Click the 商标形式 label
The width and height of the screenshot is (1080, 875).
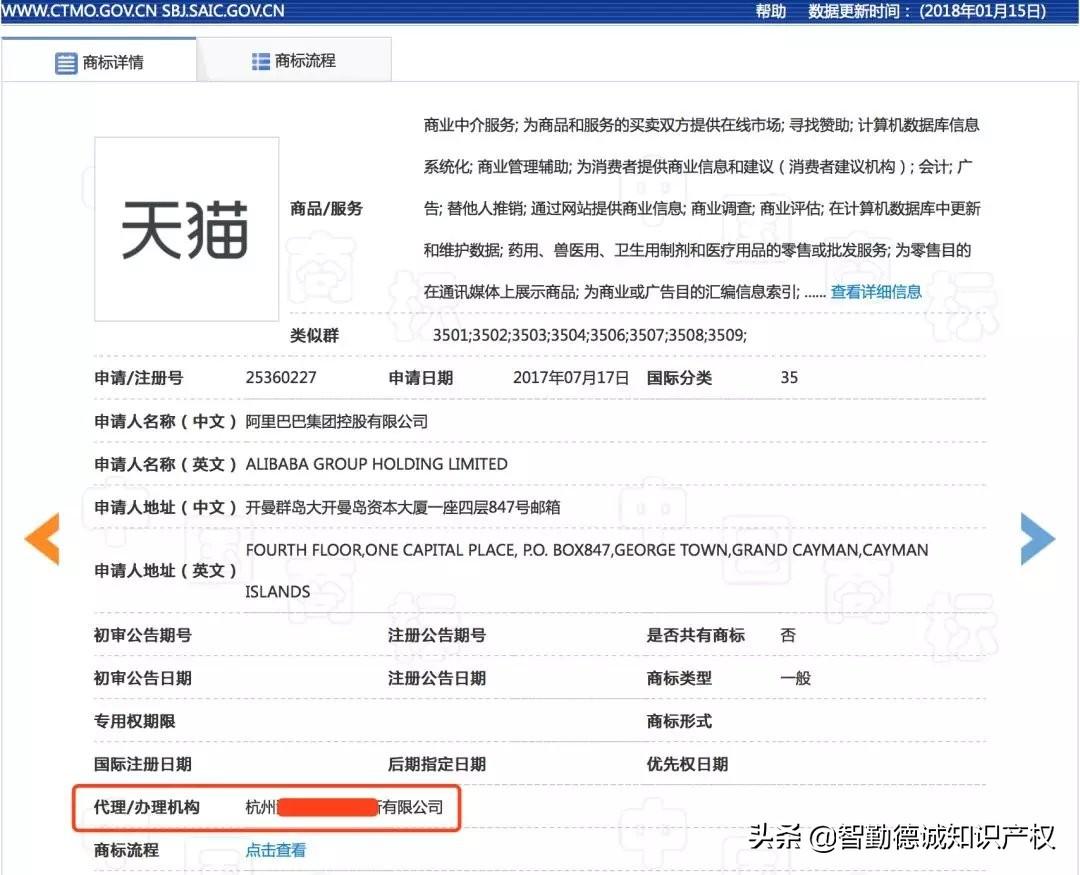[x=679, y=721]
